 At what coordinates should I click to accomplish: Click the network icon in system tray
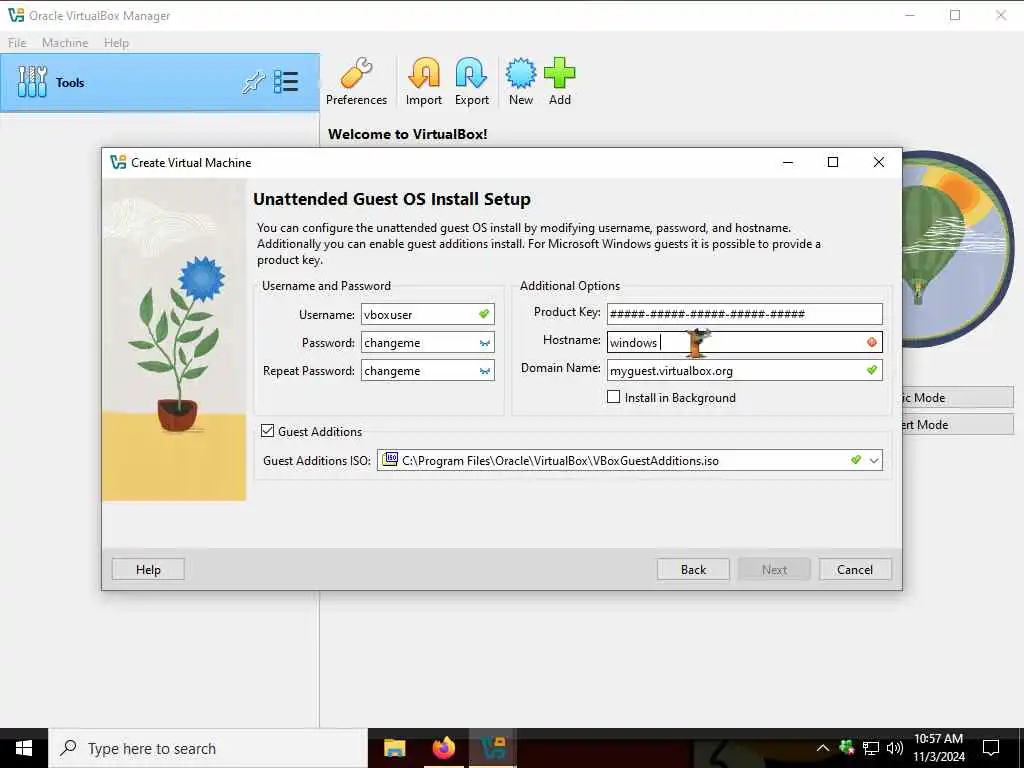pyautogui.click(x=871, y=748)
